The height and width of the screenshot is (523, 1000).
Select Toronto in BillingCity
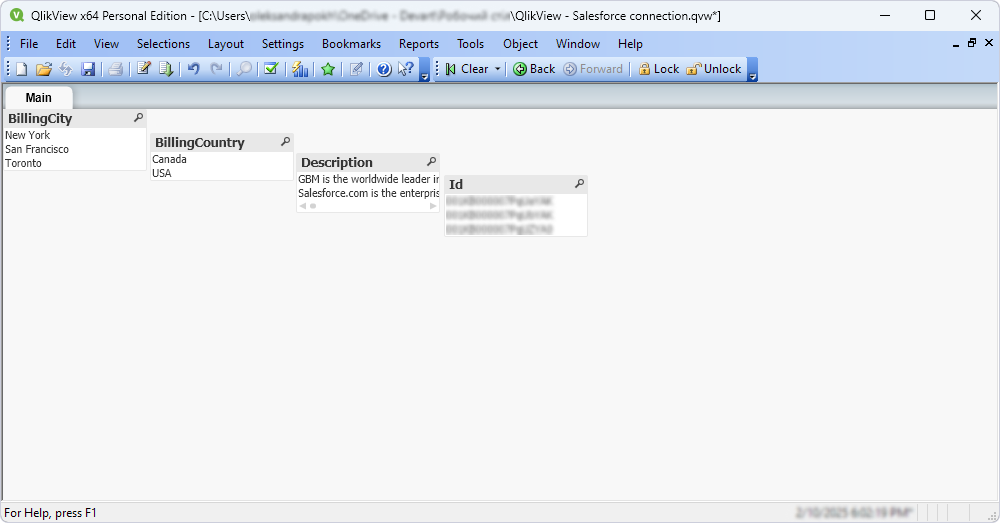coord(75,163)
